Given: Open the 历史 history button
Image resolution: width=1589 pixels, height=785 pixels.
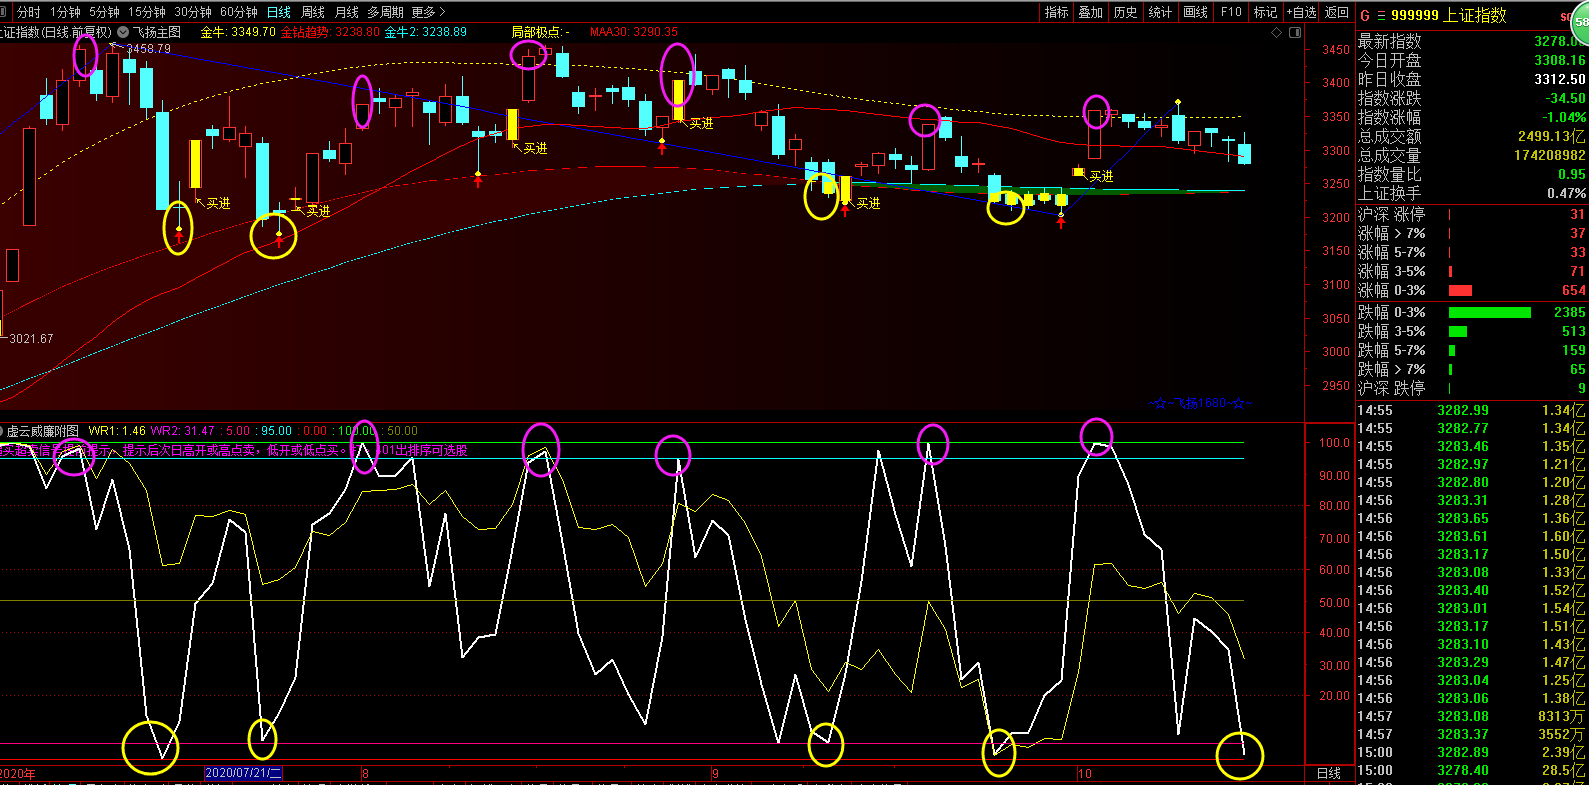Looking at the screenshot, I should [x=1126, y=12].
